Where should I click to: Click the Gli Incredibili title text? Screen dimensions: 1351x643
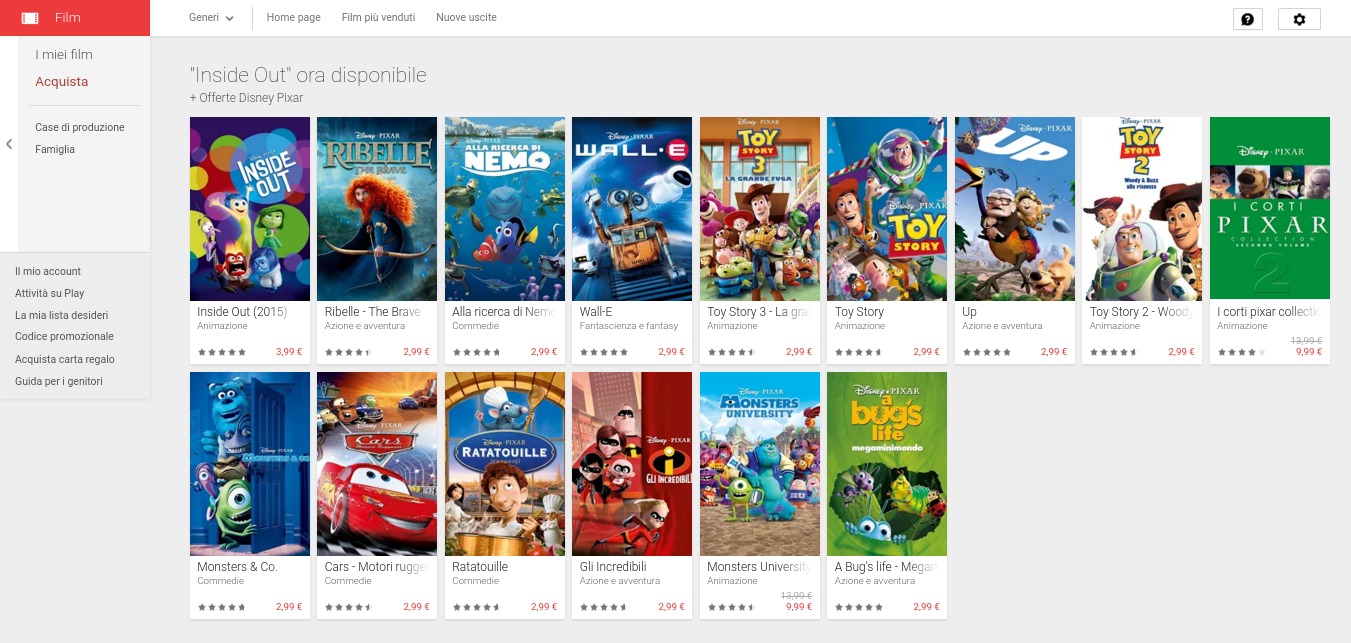point(613,567)
